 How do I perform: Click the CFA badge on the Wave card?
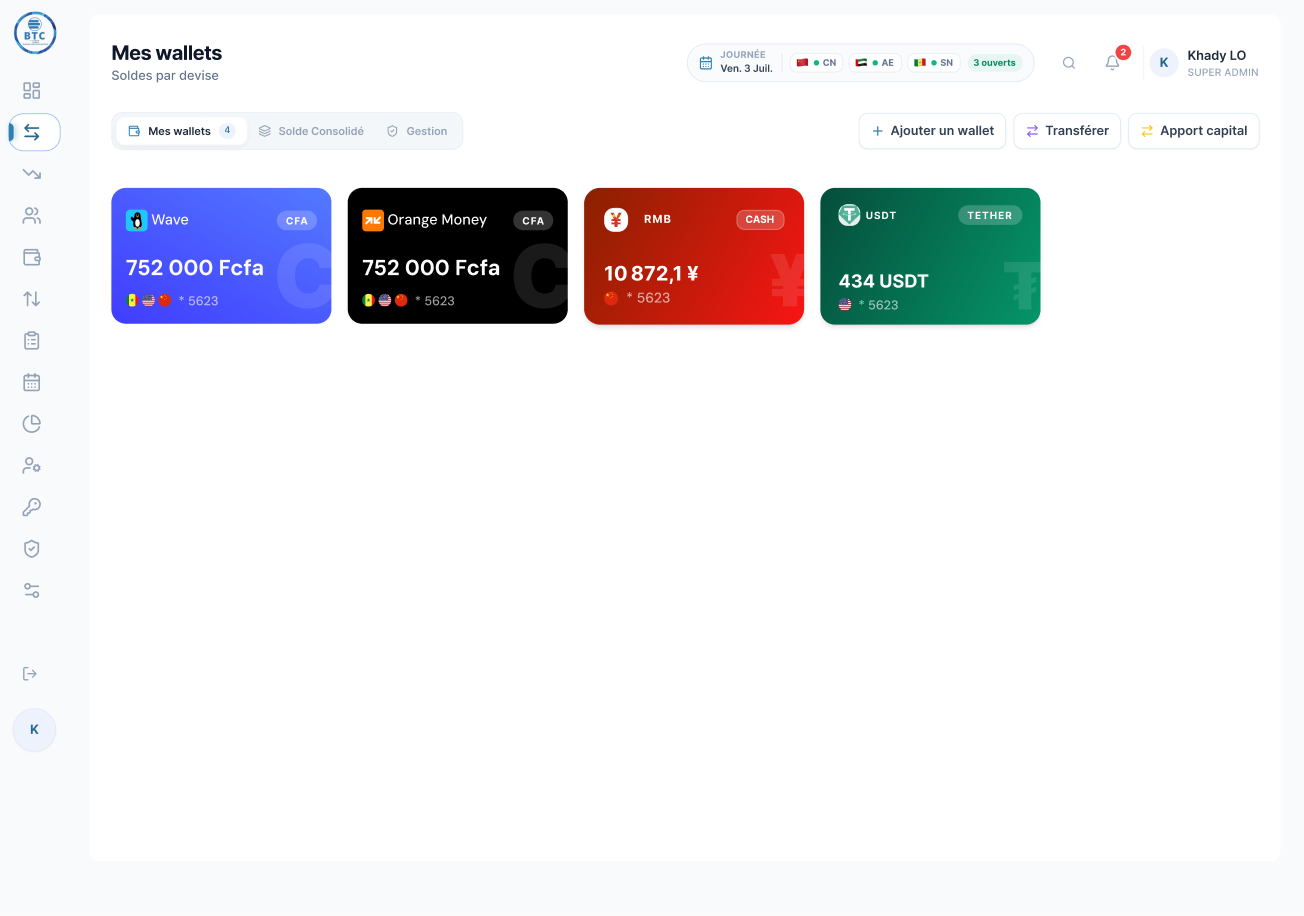tap(297, 221)
